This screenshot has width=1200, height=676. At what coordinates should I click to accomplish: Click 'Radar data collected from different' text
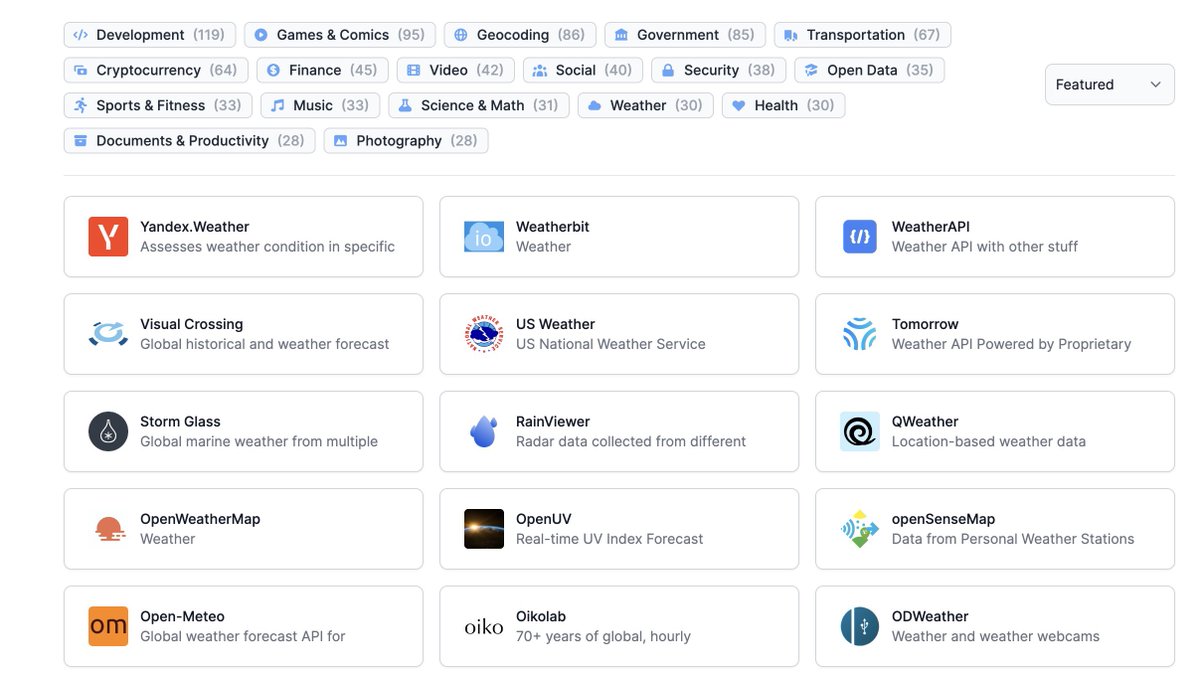point(631,441)
